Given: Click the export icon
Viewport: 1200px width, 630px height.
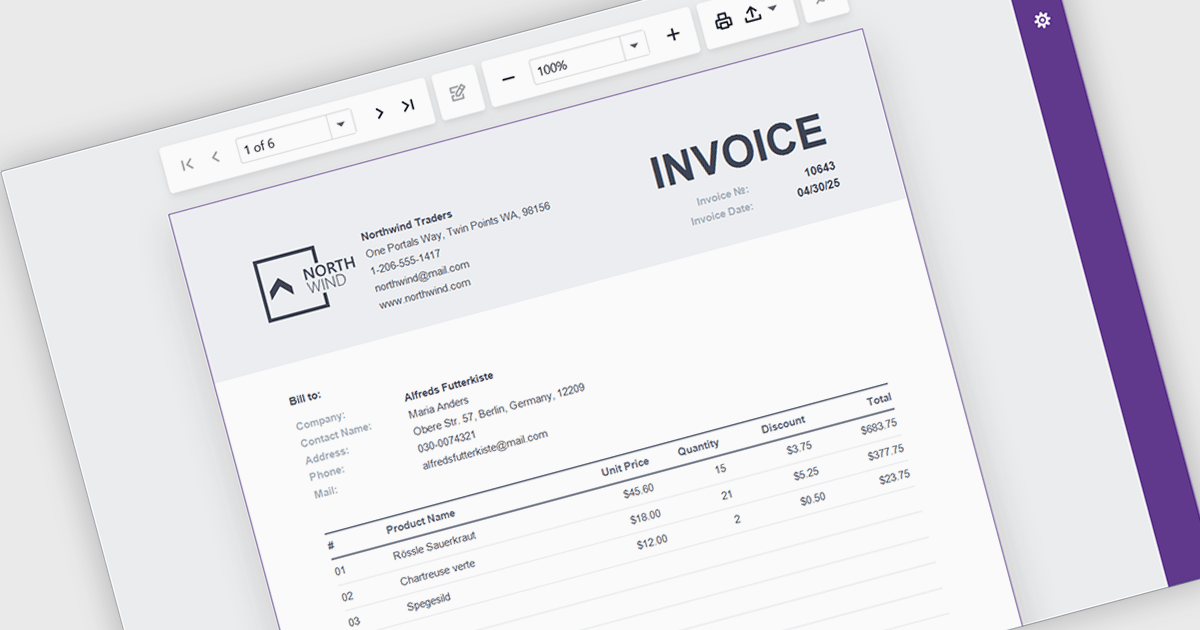Looking at the screenshot, I should (754, 17).
